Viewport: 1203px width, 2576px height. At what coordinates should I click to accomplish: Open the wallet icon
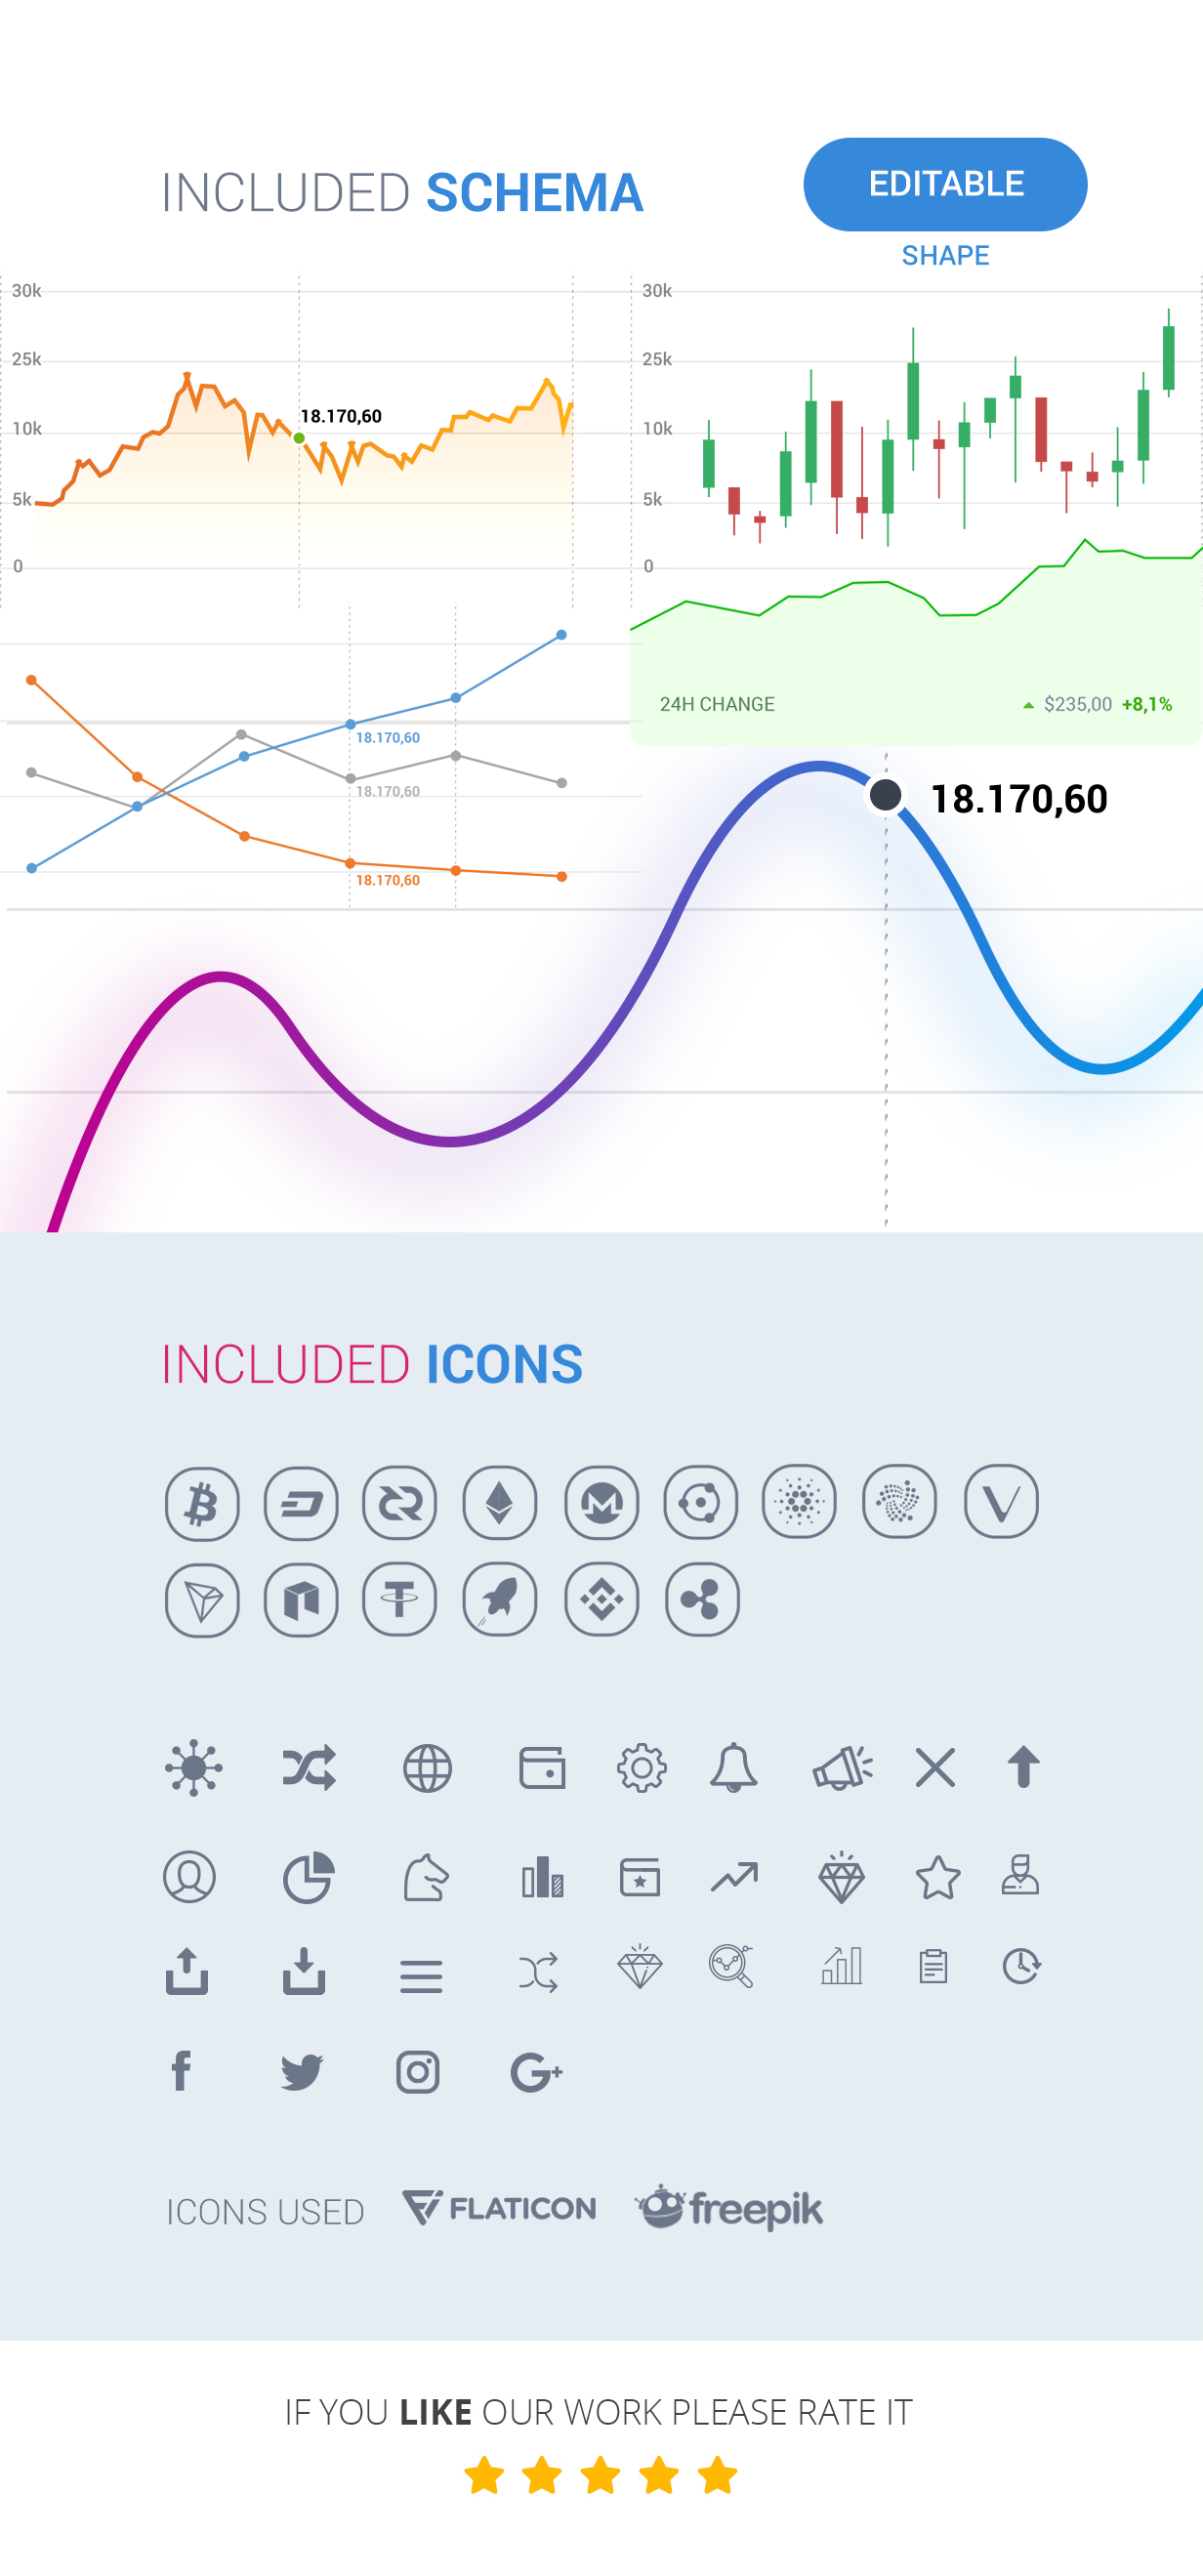pos(542,1768)
